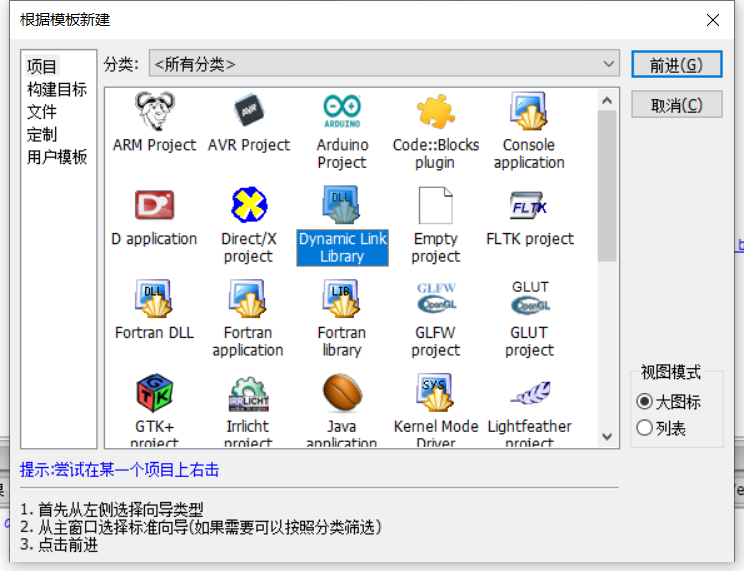This screenshot has height=571, width=744.
Task: Select 项目 in the left list
Action: 42,66
